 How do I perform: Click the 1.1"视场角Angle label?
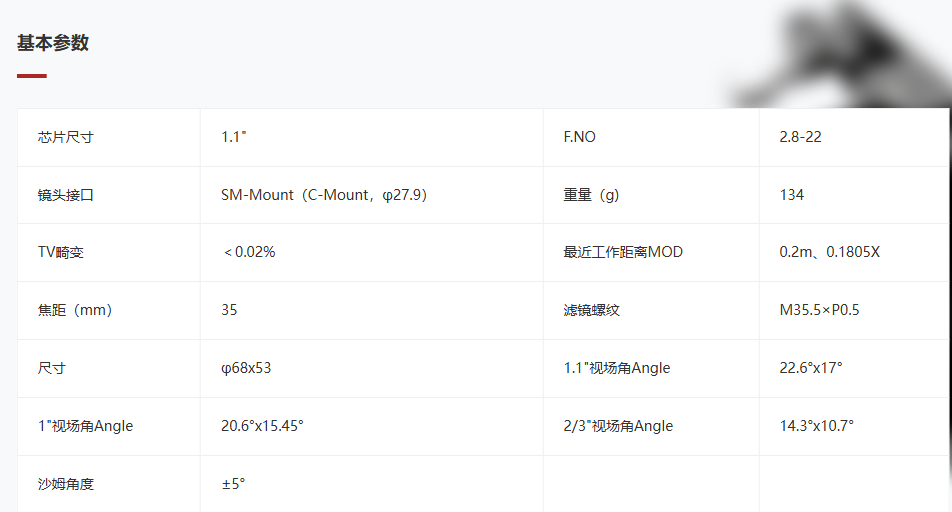pos(617,368)
